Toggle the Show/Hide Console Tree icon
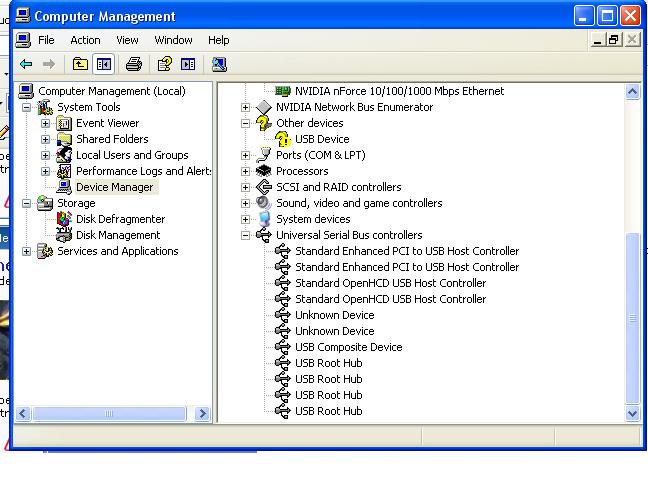648x482 pixels. point(103,64)
